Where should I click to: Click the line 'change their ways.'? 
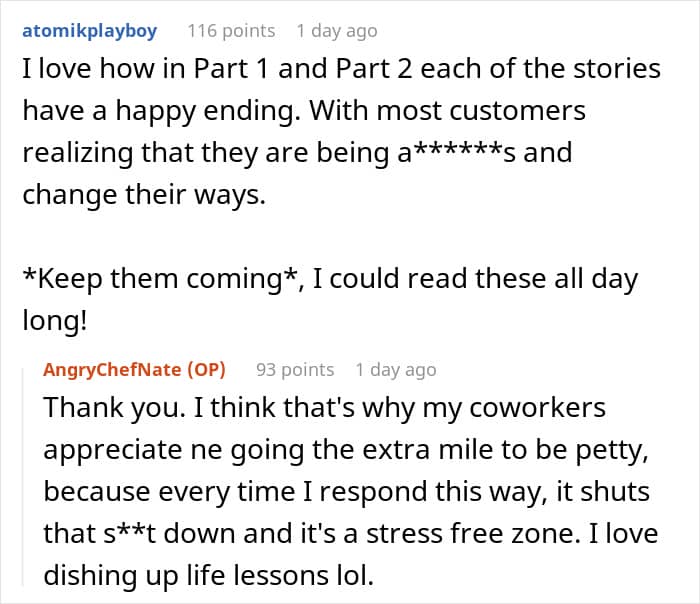[x=144, y=195]
